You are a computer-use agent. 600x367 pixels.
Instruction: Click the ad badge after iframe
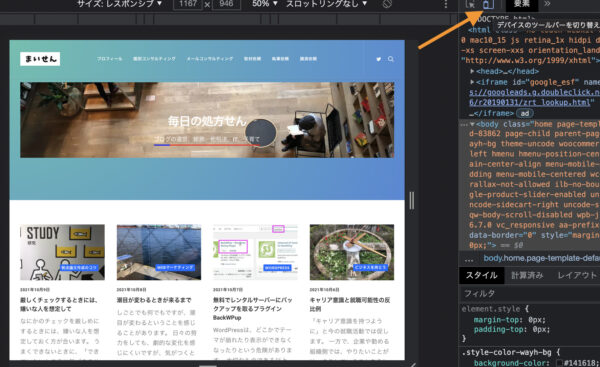coord(525,113)
